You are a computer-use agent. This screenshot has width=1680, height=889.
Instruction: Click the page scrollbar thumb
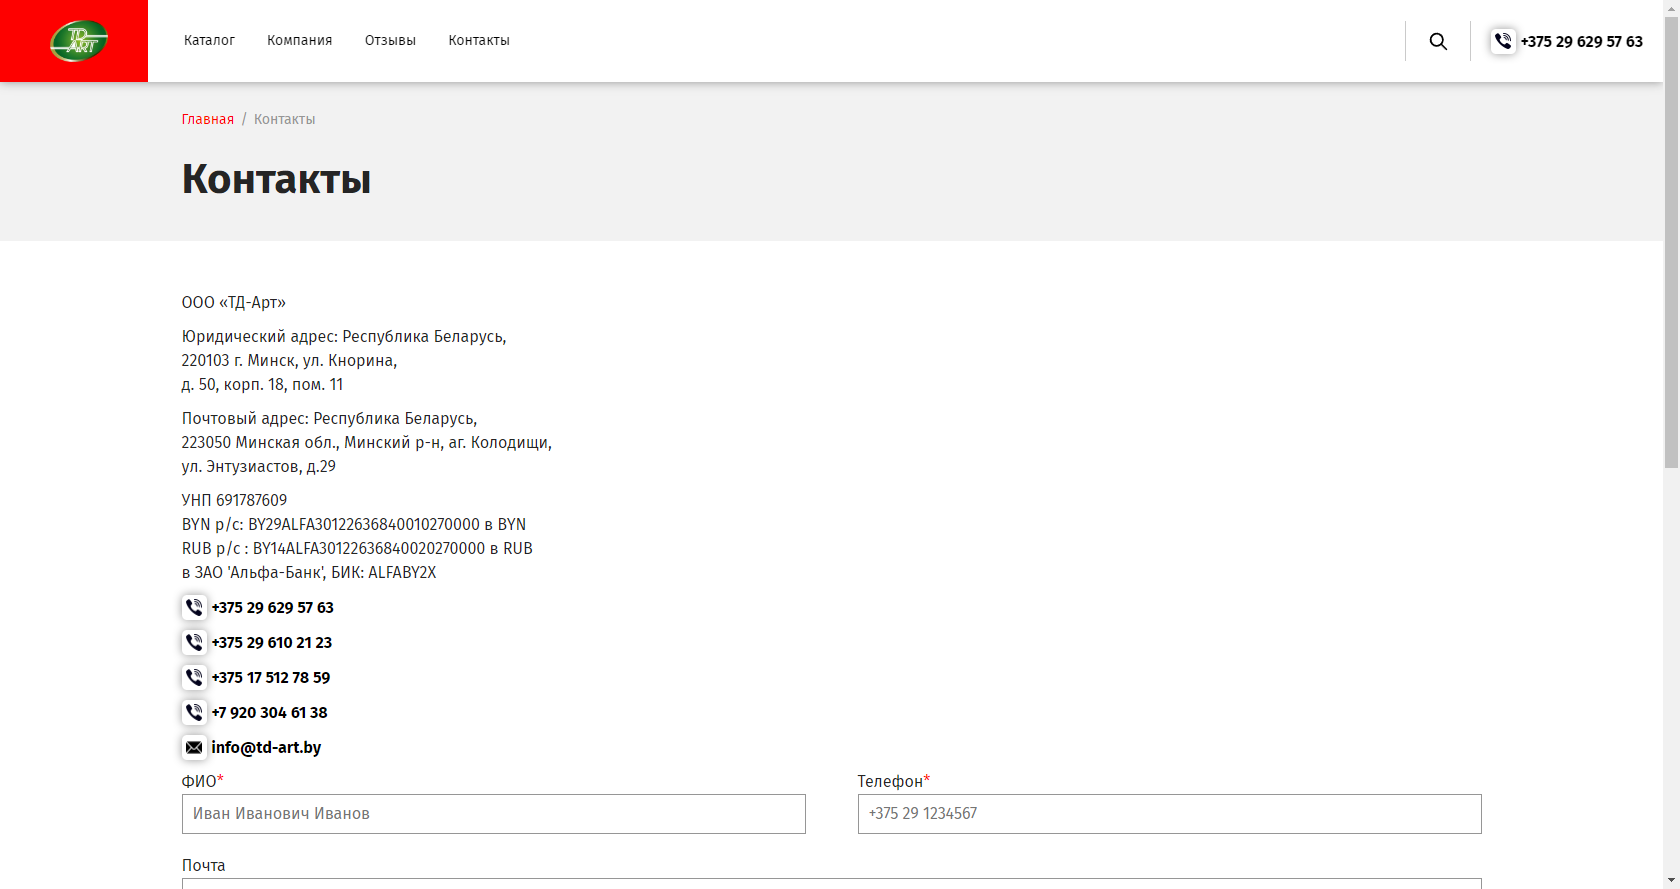pyautogui.click(x=1671, y=241)
